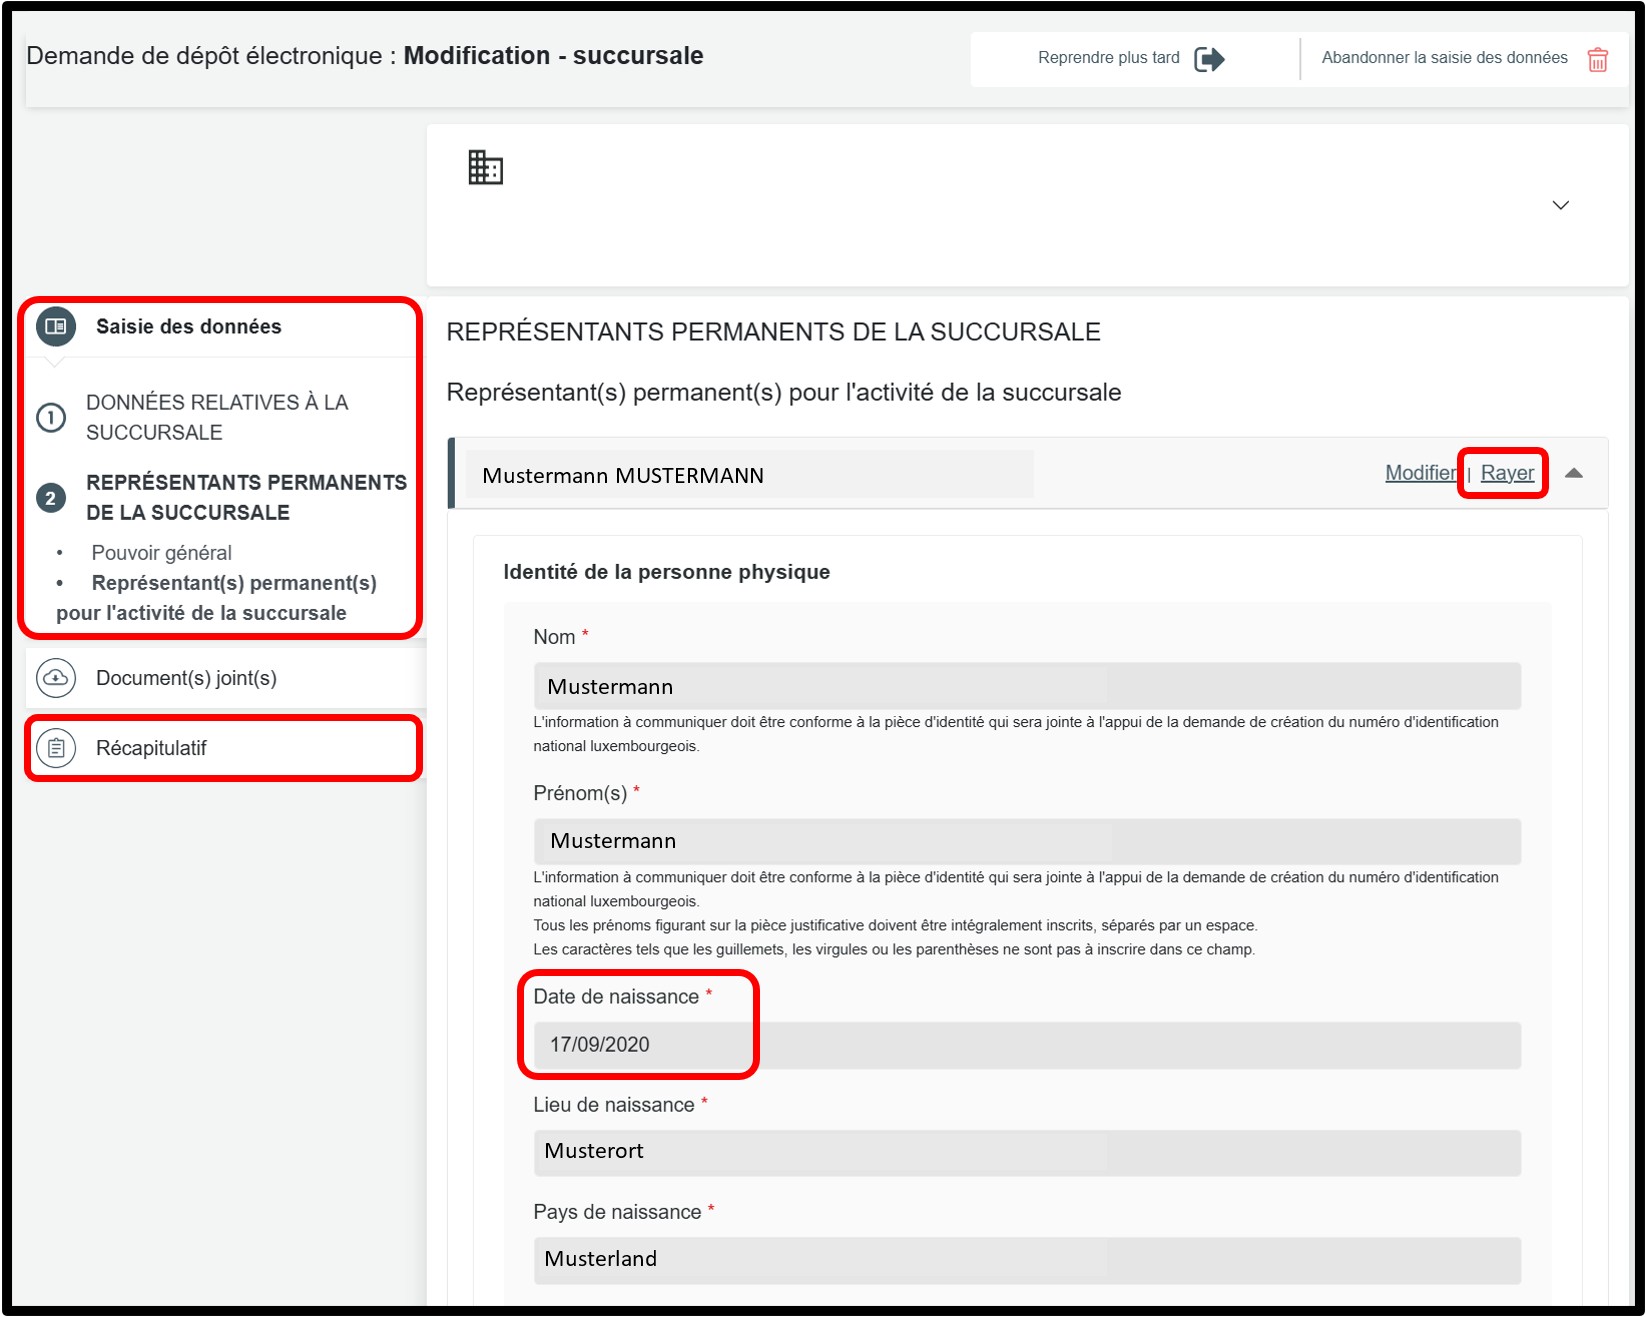The image size is (1646, 1317).
Task: Click Abandonner la saisie des données
Action: 1444,58
